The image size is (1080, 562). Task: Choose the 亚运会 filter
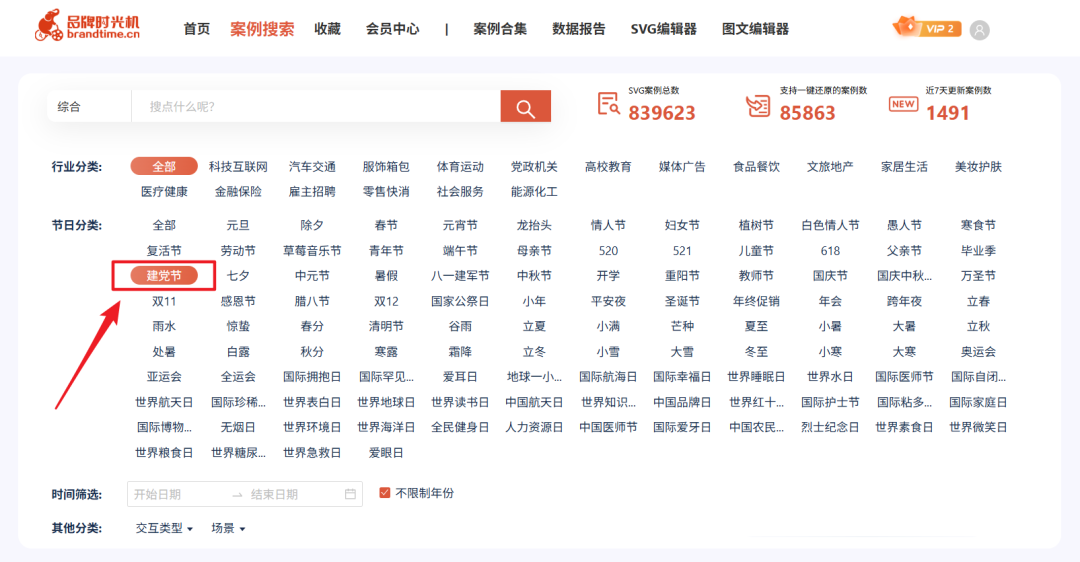164,377
